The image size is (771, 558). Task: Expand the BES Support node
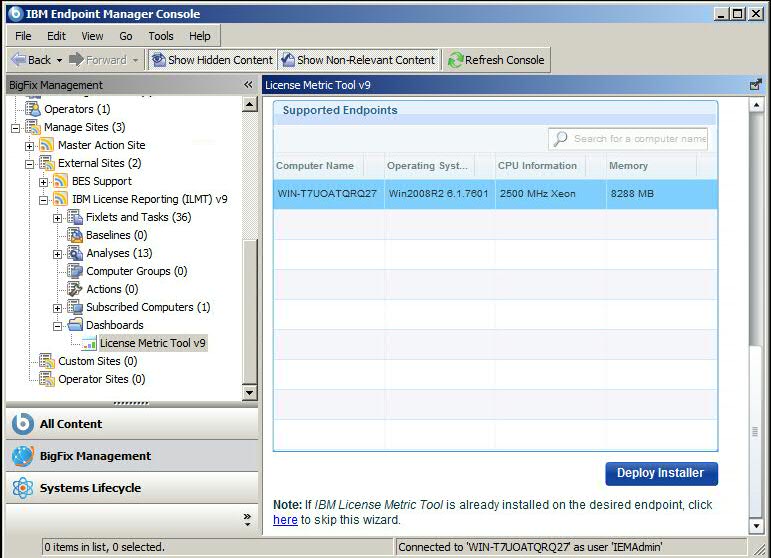click(x=43, y=182)
